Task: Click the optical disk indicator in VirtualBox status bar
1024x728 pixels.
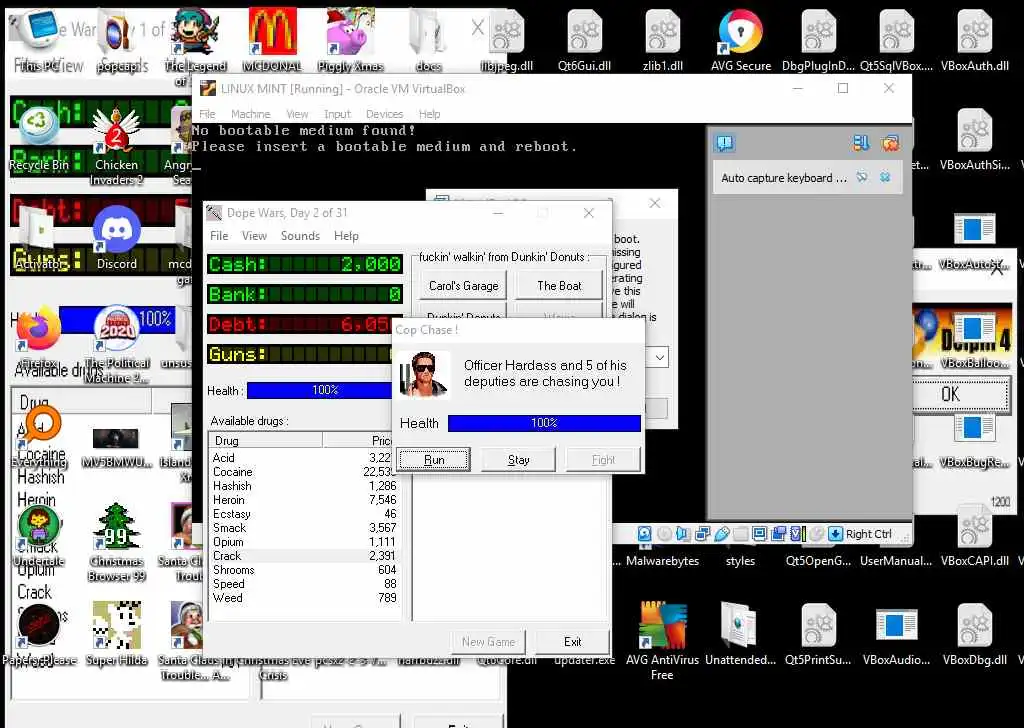Action: [664, 533]
